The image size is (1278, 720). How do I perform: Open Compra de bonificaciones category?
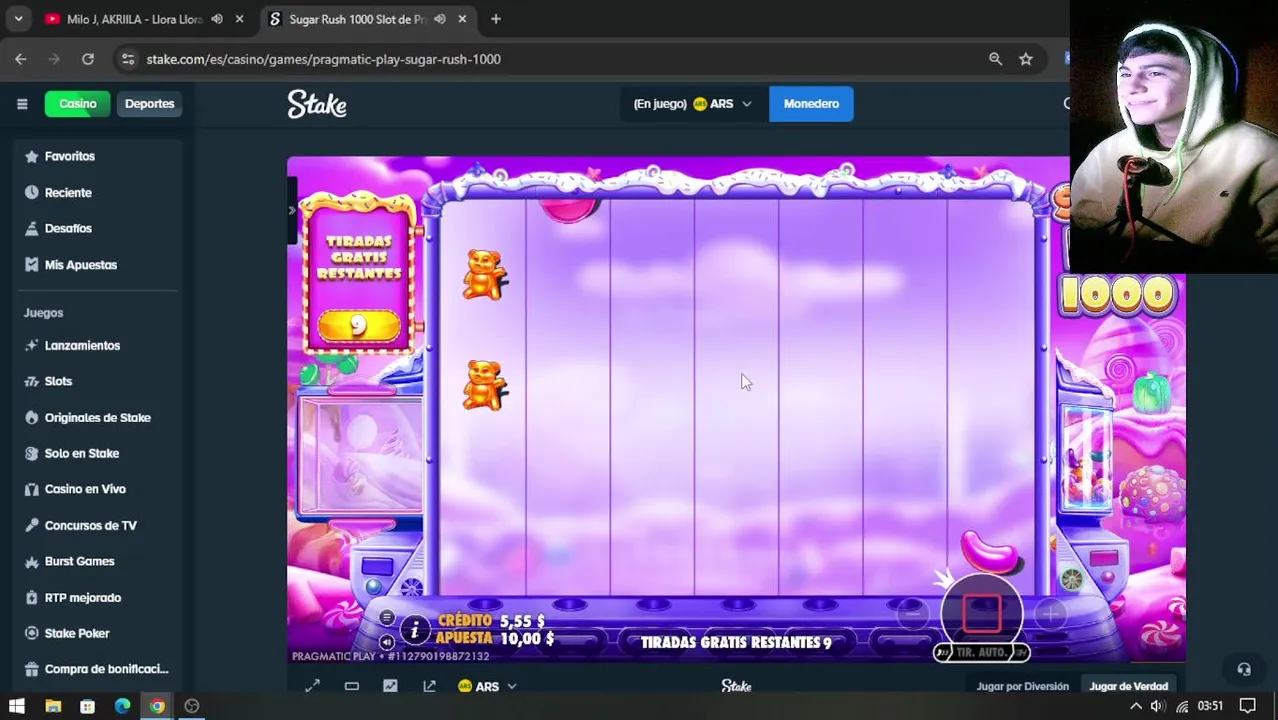pos(96,669)
